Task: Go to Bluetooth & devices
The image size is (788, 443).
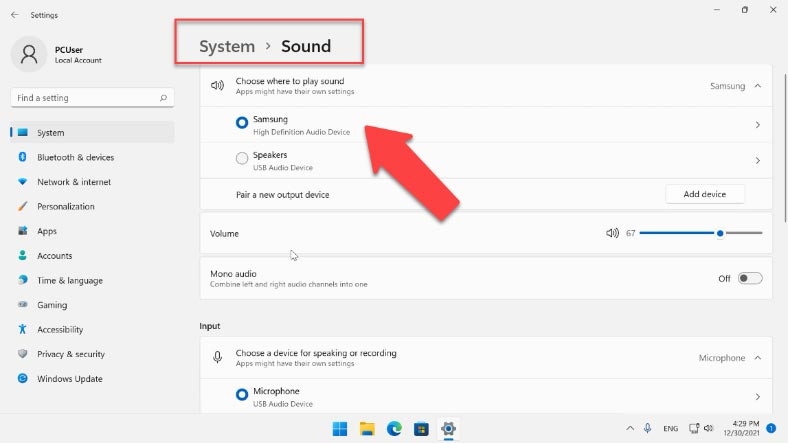Action: coord(92,157)
